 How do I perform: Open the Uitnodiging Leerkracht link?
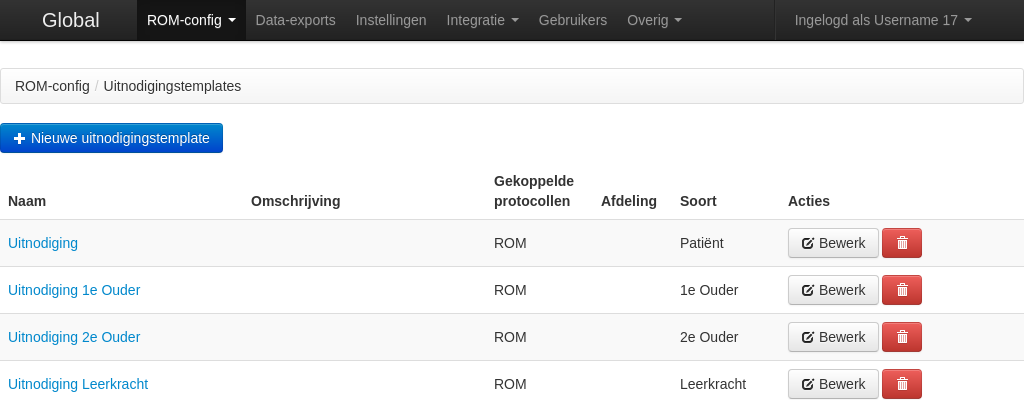[x=78, y=384]
